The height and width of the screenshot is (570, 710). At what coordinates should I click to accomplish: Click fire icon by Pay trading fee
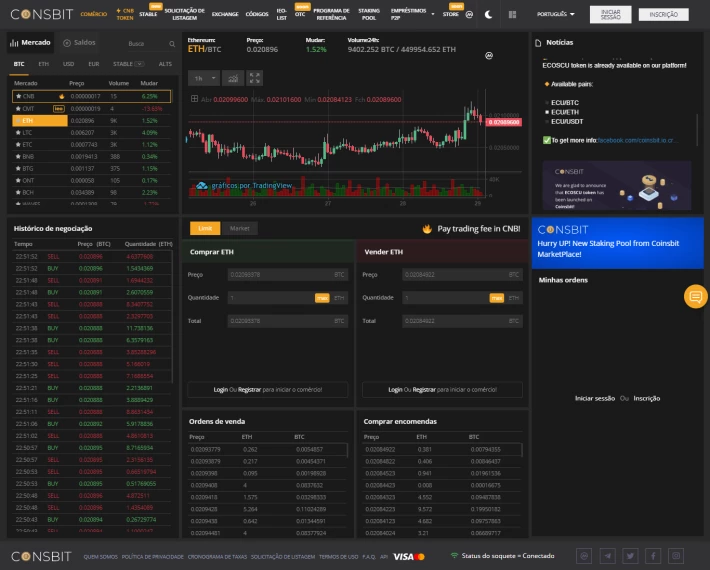427,229
